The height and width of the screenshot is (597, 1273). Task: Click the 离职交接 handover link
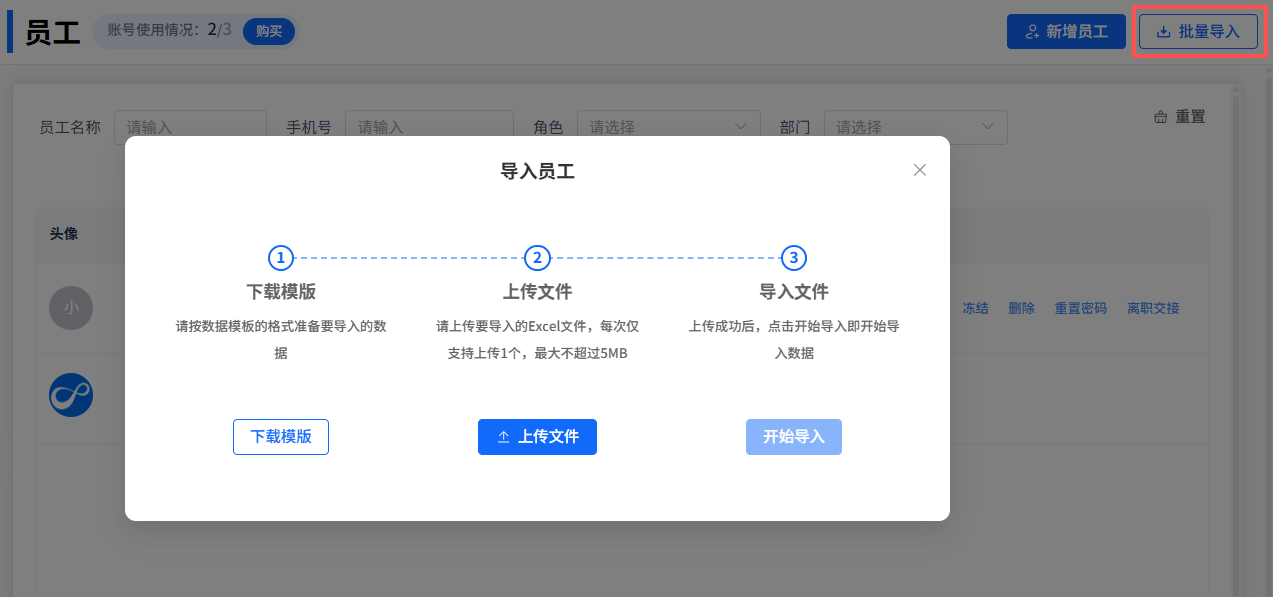point(1153,308)
